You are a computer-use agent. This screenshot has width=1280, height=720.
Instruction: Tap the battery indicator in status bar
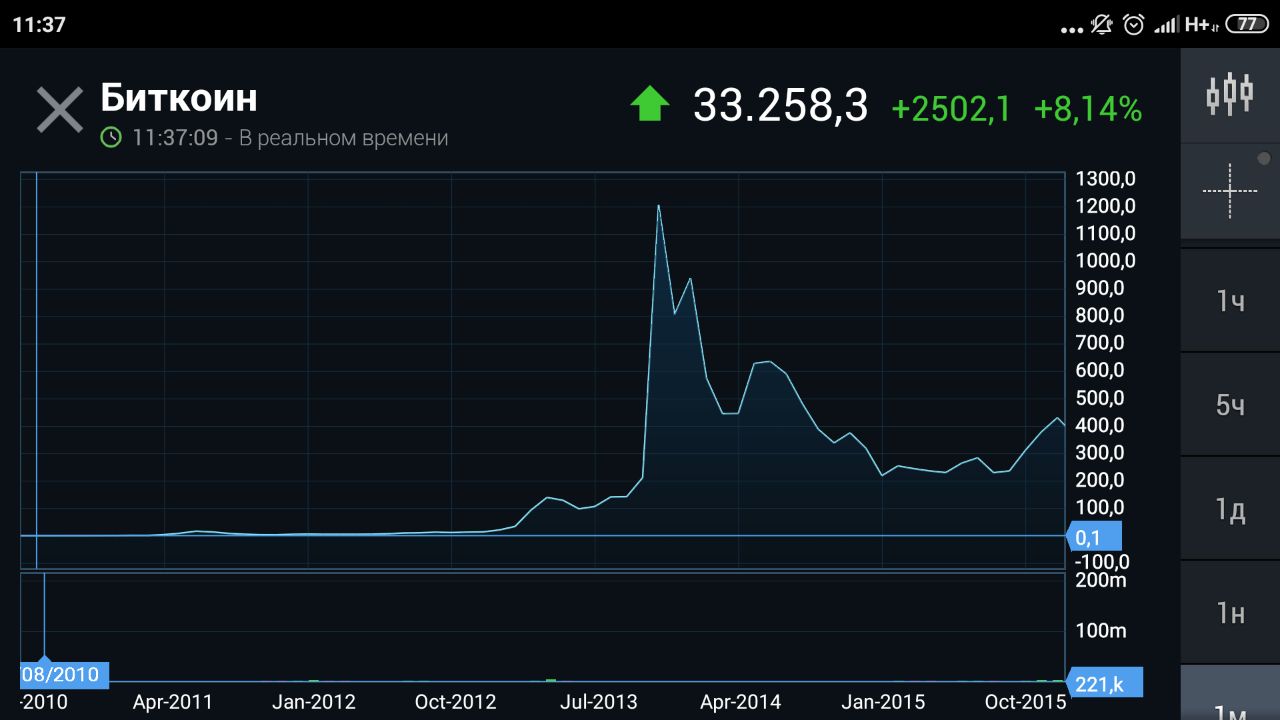1247,24
